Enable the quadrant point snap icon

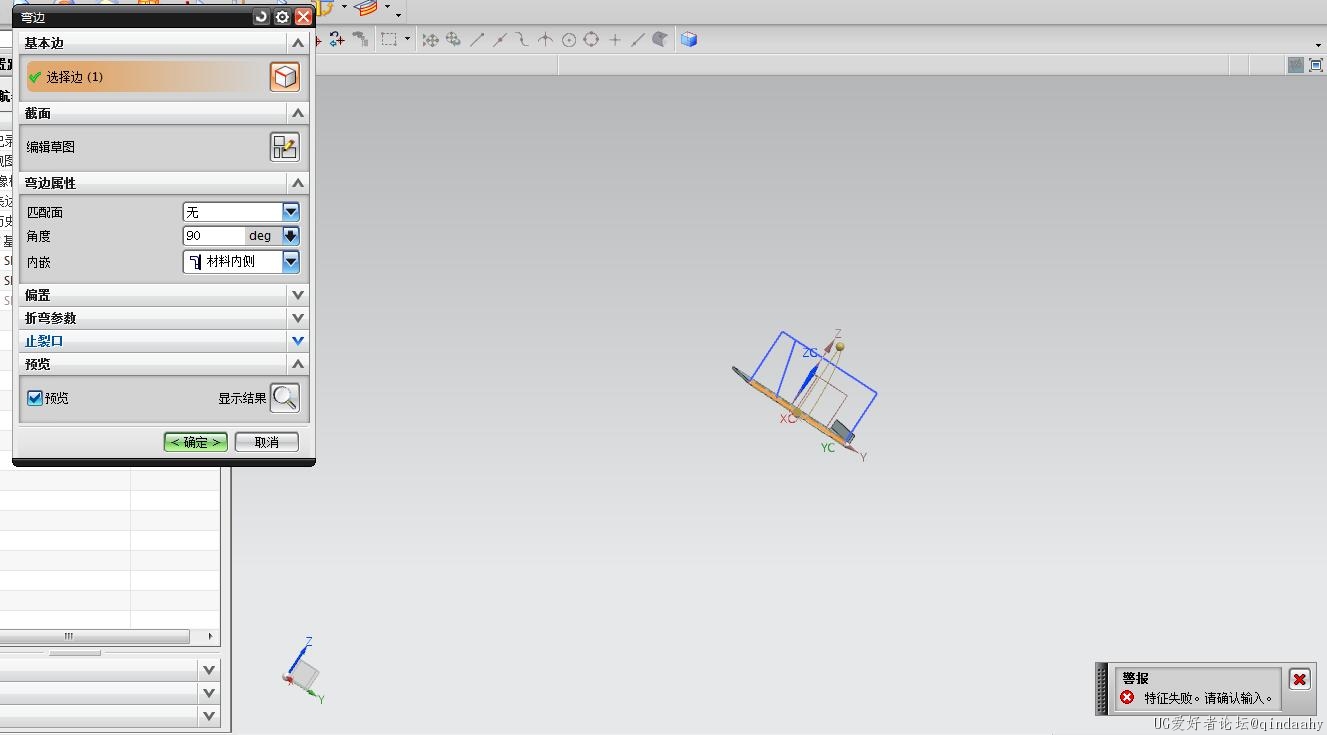591,40
